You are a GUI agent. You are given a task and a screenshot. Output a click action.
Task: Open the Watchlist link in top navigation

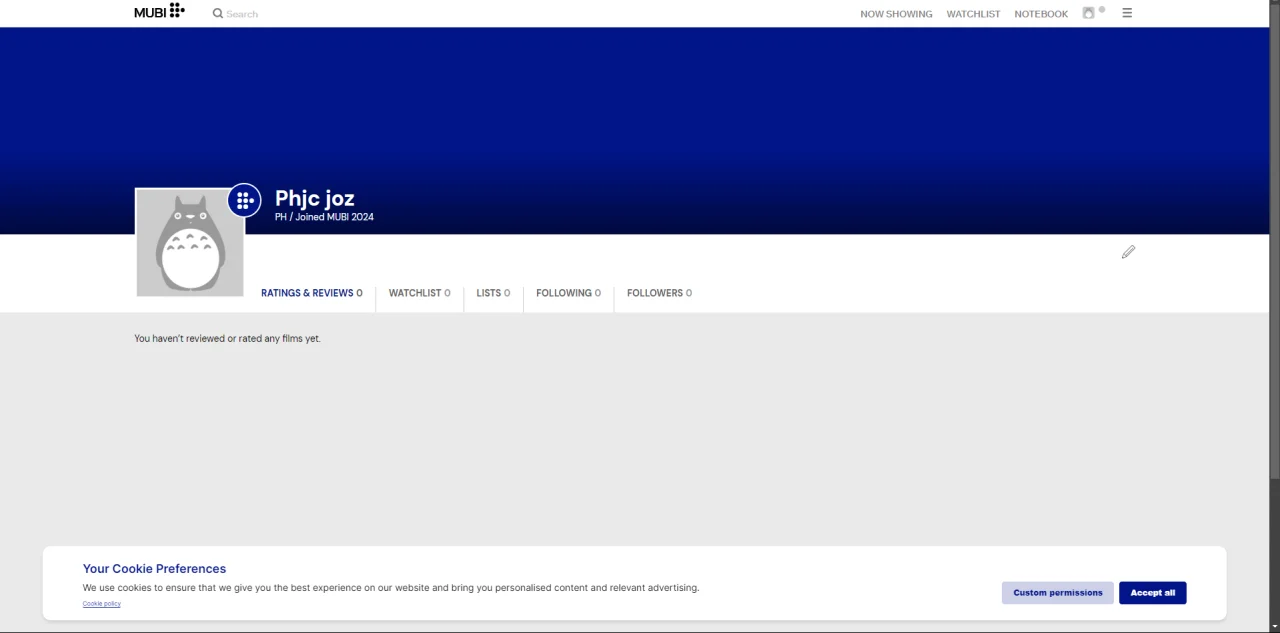click(973, 14)
